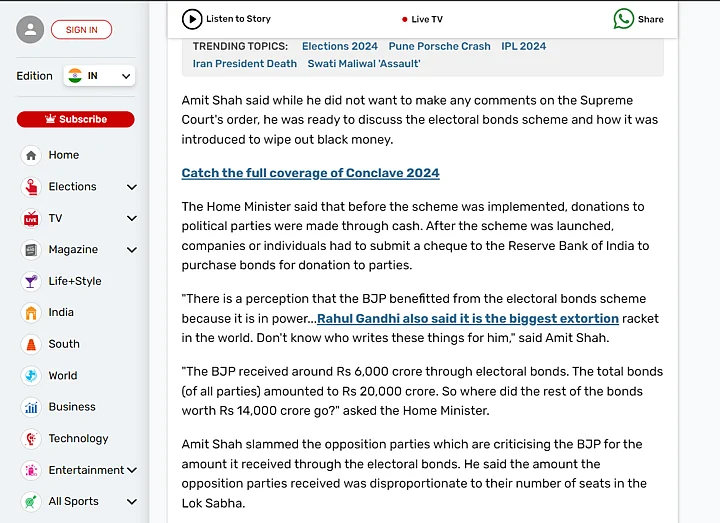Expand the TV submenu chevron
Image resolution: width=720 pixels, height=523 pixels.
(131, 218)
